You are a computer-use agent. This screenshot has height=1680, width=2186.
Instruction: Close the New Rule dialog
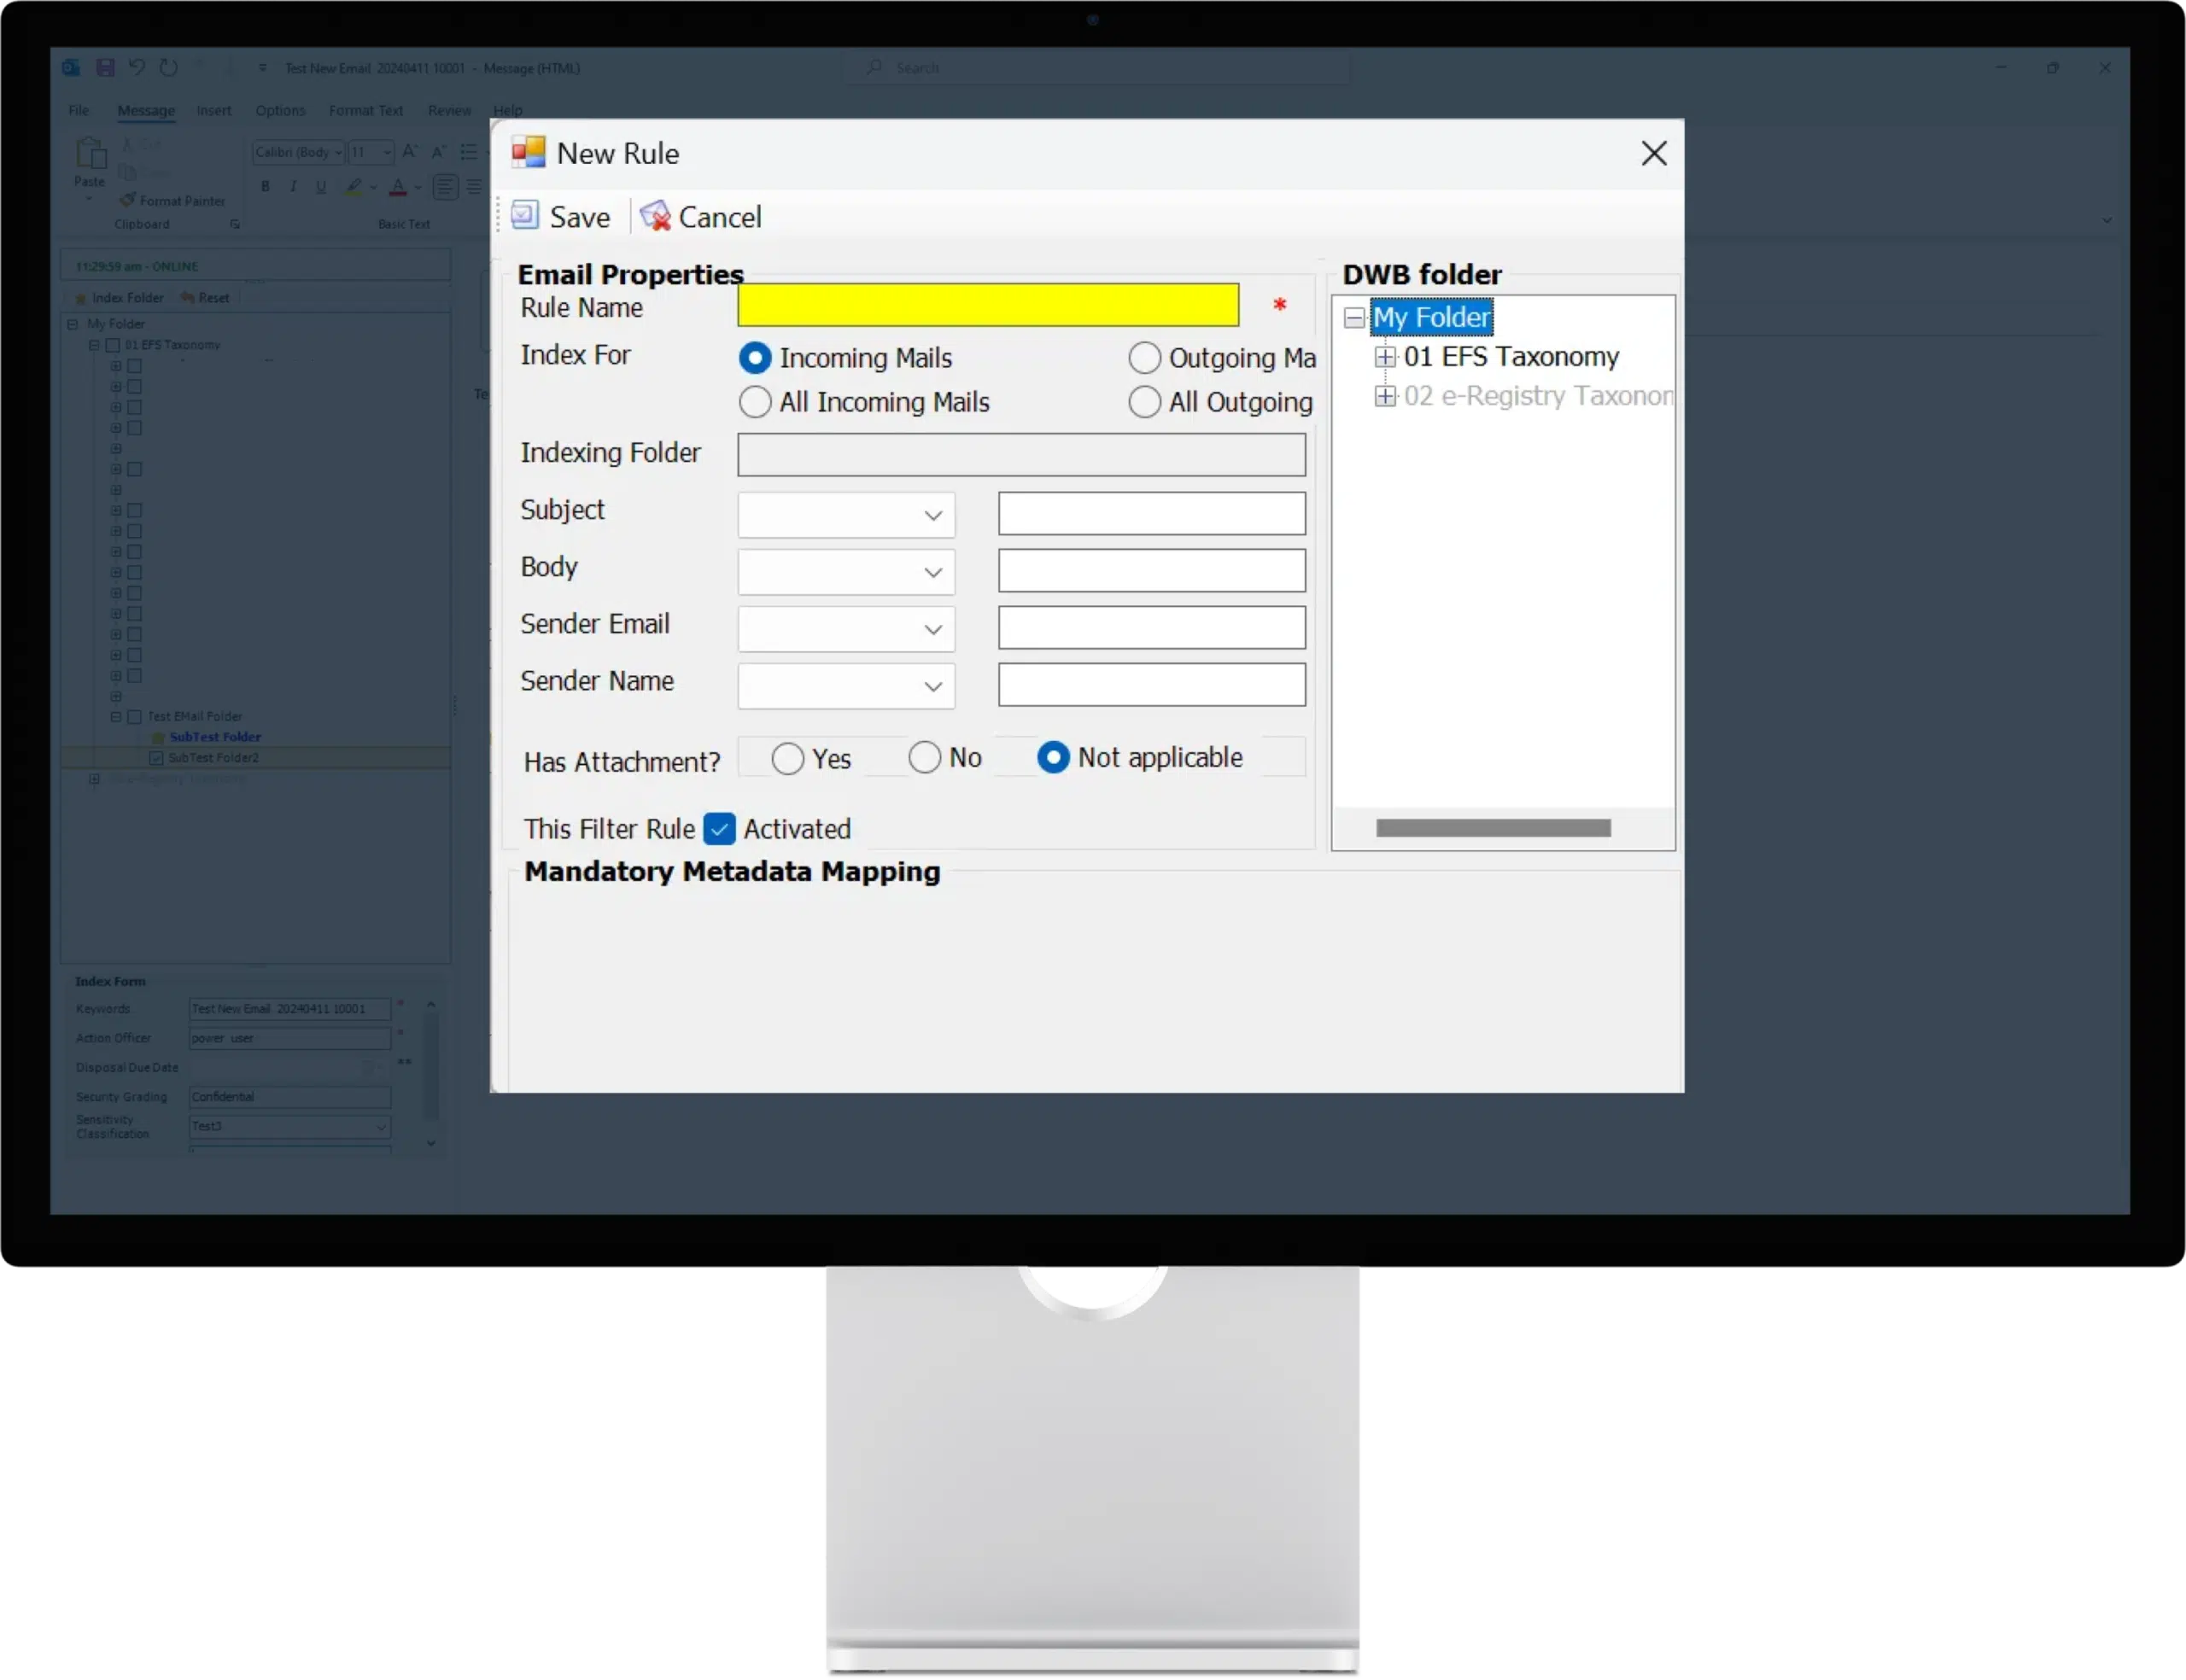tap(1653, 153)
